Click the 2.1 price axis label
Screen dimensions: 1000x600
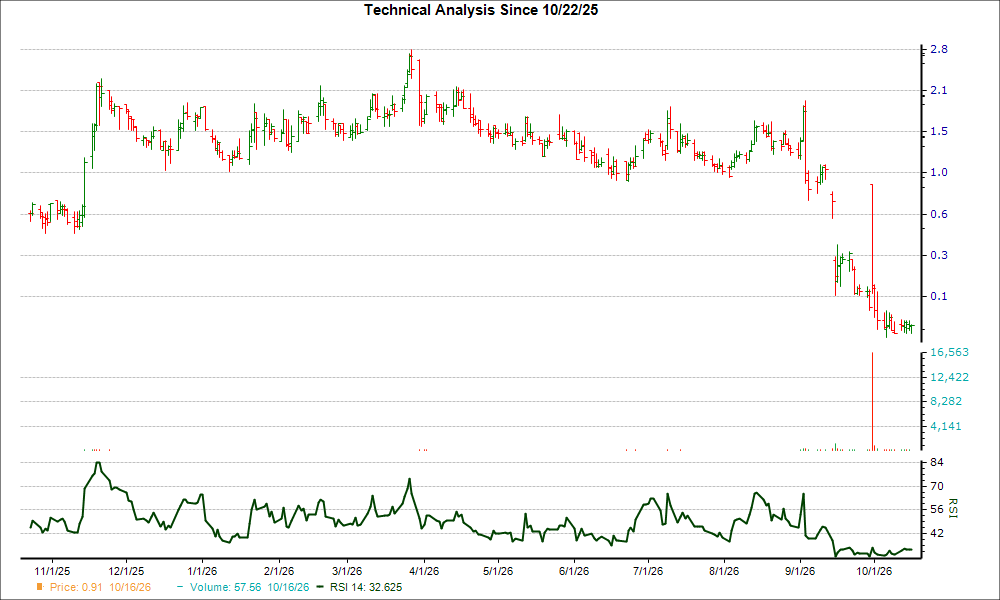click(939, 91)
